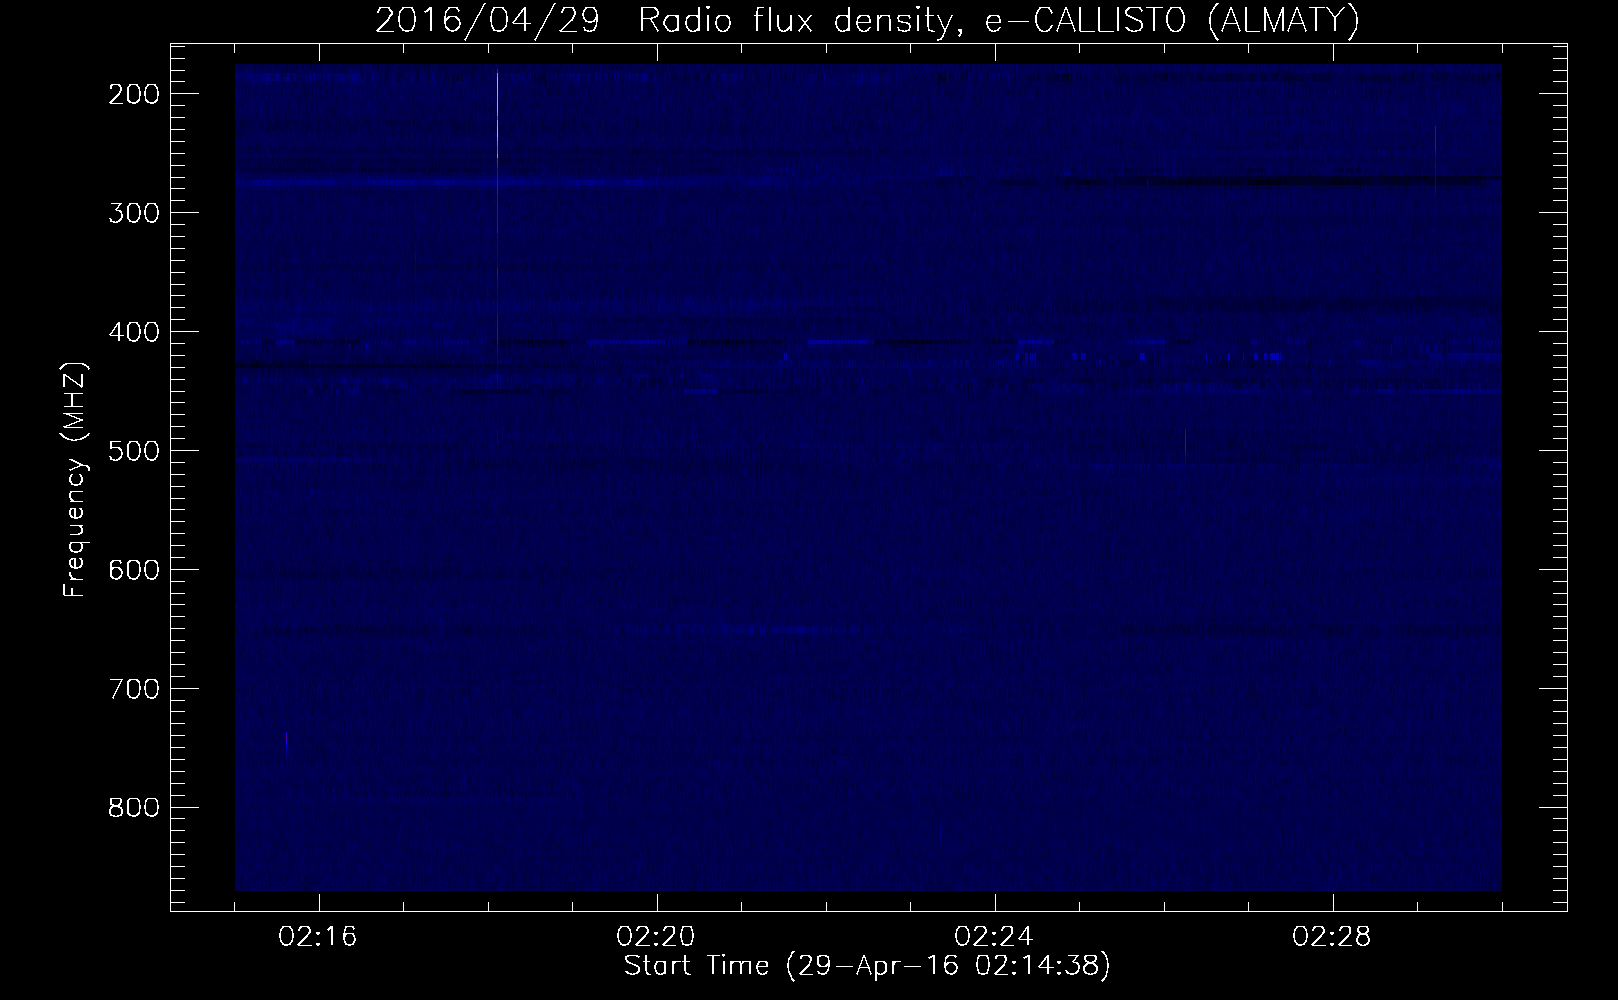Click the 02:24 time tick label
Image resolution: width=1618 pixels, height=1000 pixels.
(x=995, y=937)
